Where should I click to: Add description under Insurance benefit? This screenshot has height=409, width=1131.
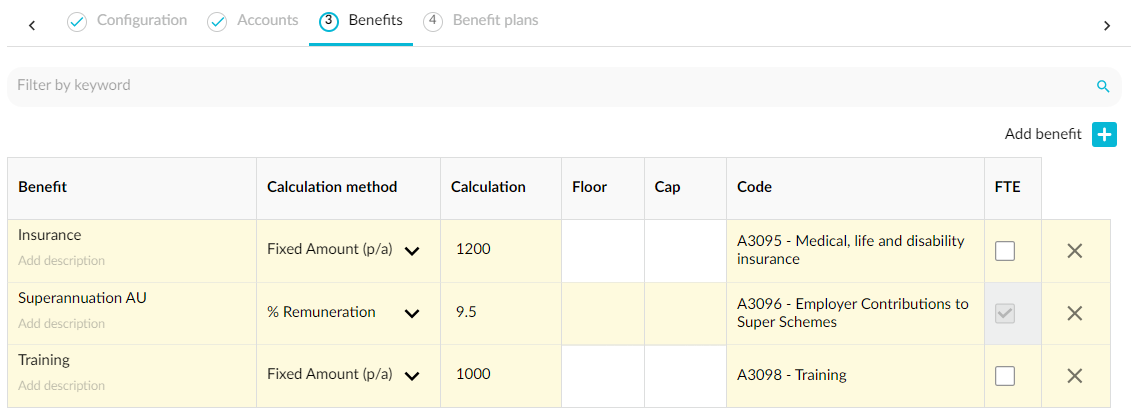point(62,261)
